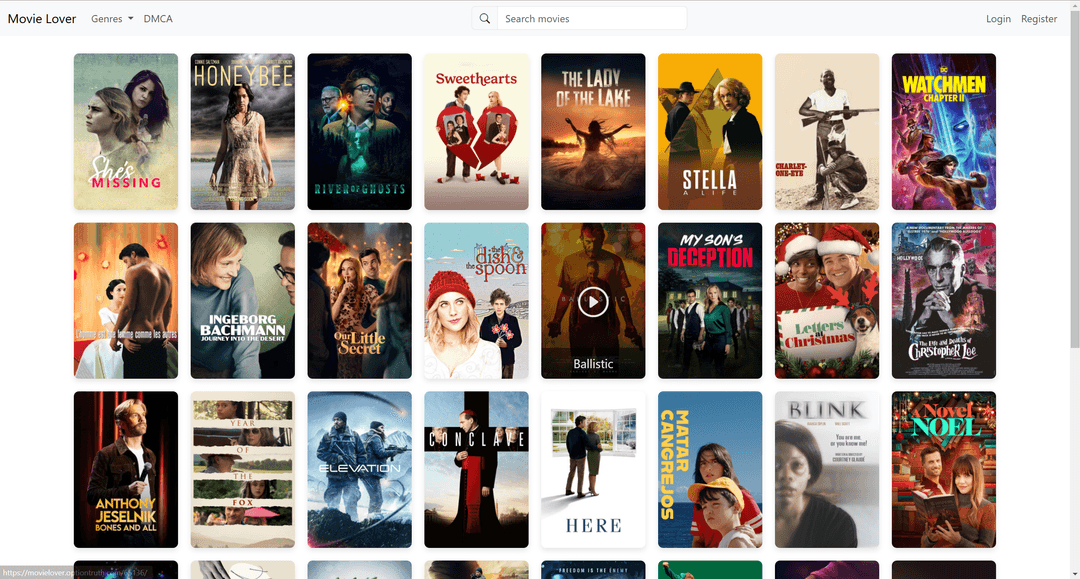Play the Ballistic movie via play icon
Image resolution: width=1080 pixels, height=579 pixels.
click(x=593, y=302)
